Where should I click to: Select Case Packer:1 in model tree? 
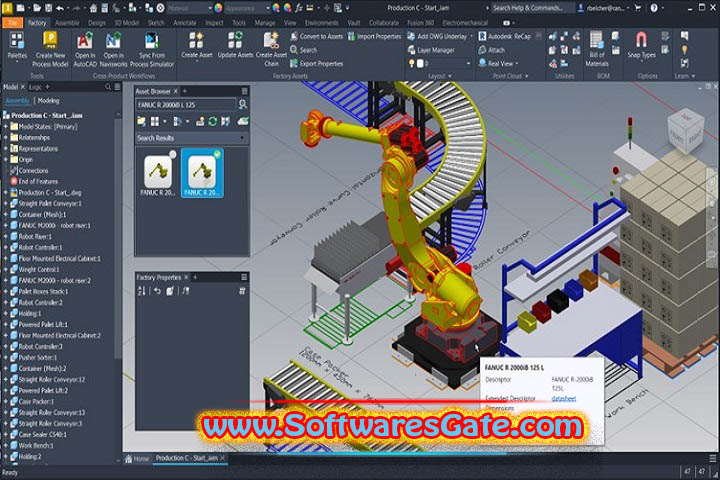pyautogui.click(x=36, y=401)
